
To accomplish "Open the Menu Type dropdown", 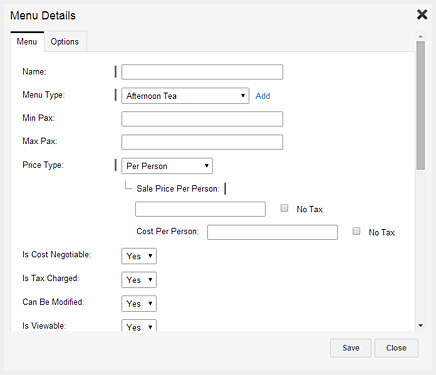I will 185,96.
